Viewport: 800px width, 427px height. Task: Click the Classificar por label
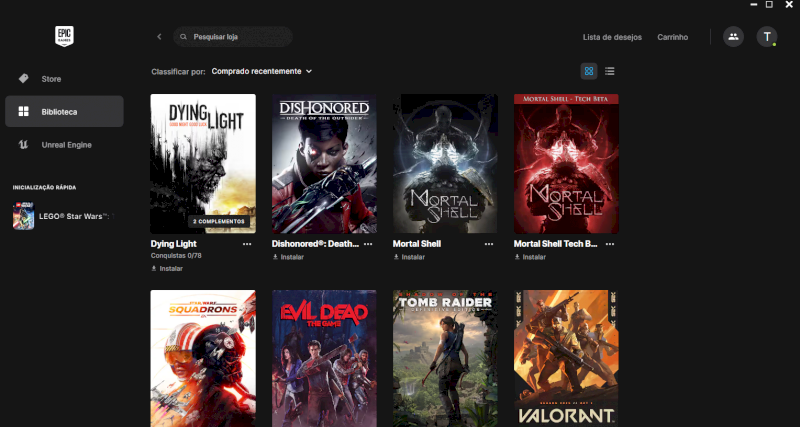click(179, 72)
